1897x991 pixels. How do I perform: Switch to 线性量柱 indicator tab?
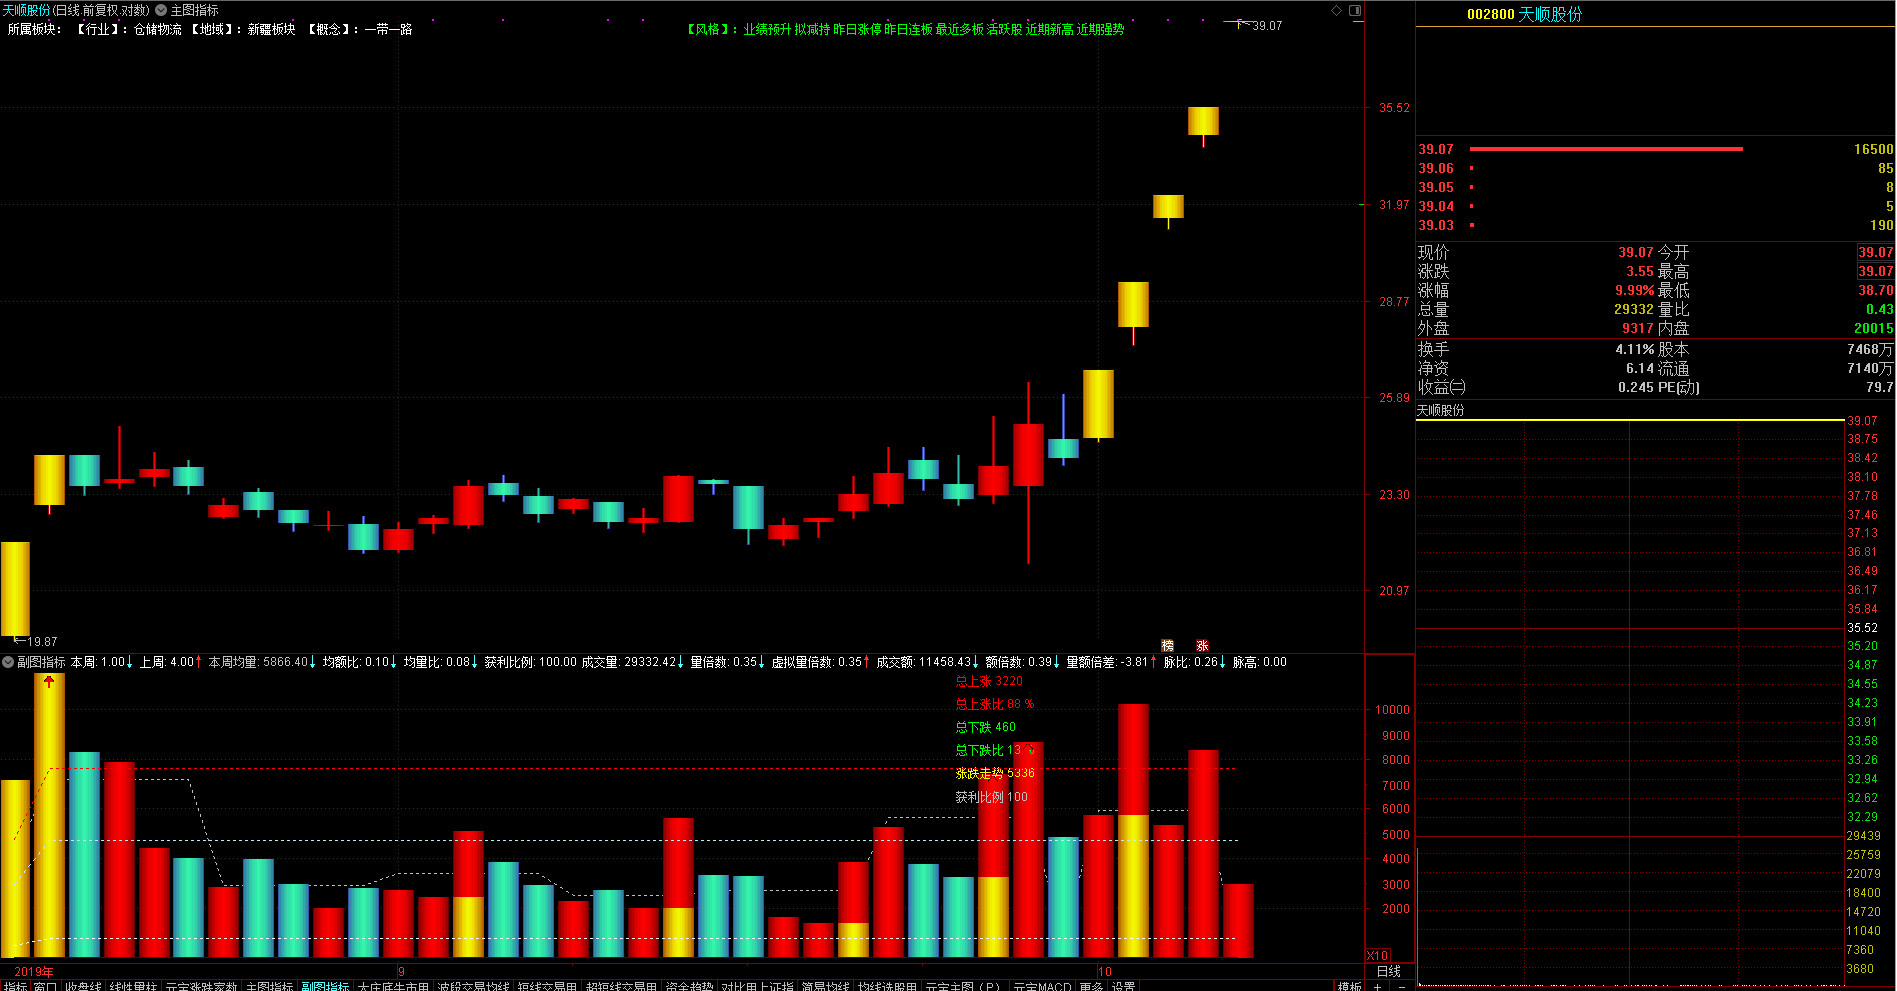[133, 986]
